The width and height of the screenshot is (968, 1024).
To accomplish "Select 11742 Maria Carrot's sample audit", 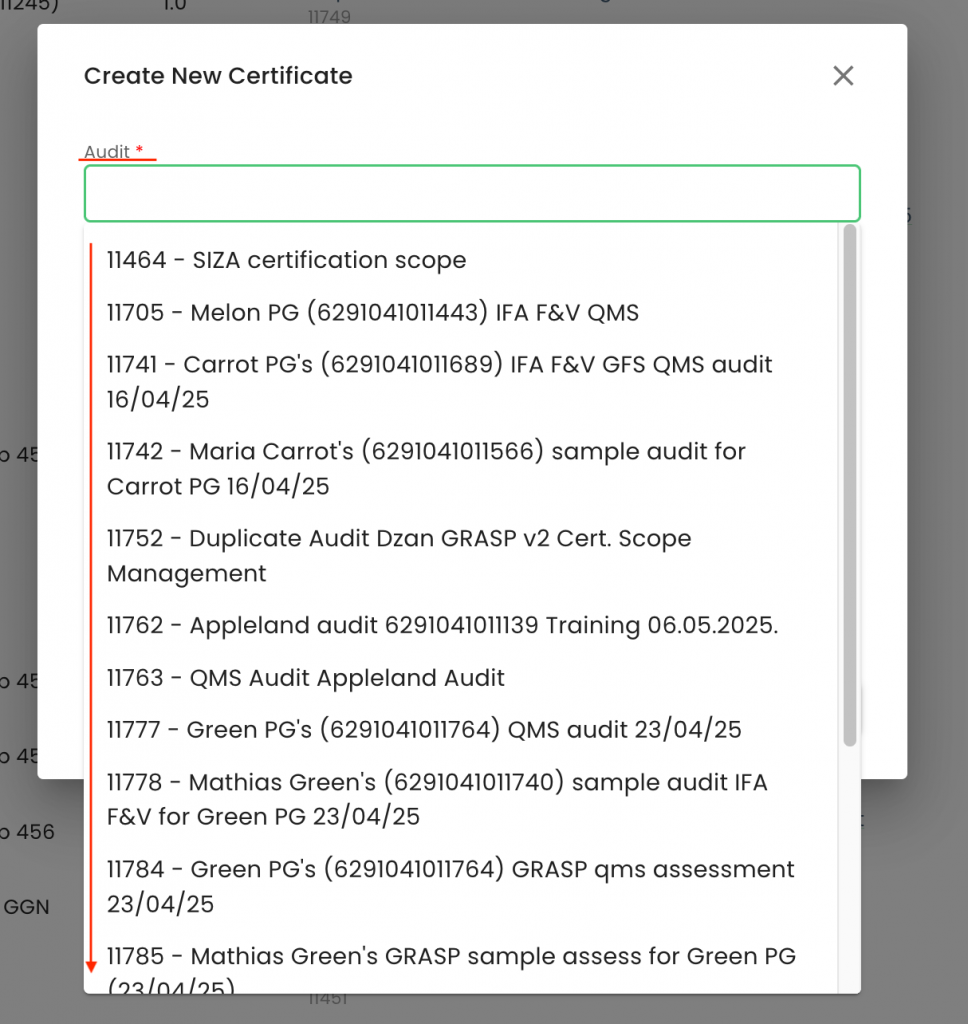I will click(426, 469).
